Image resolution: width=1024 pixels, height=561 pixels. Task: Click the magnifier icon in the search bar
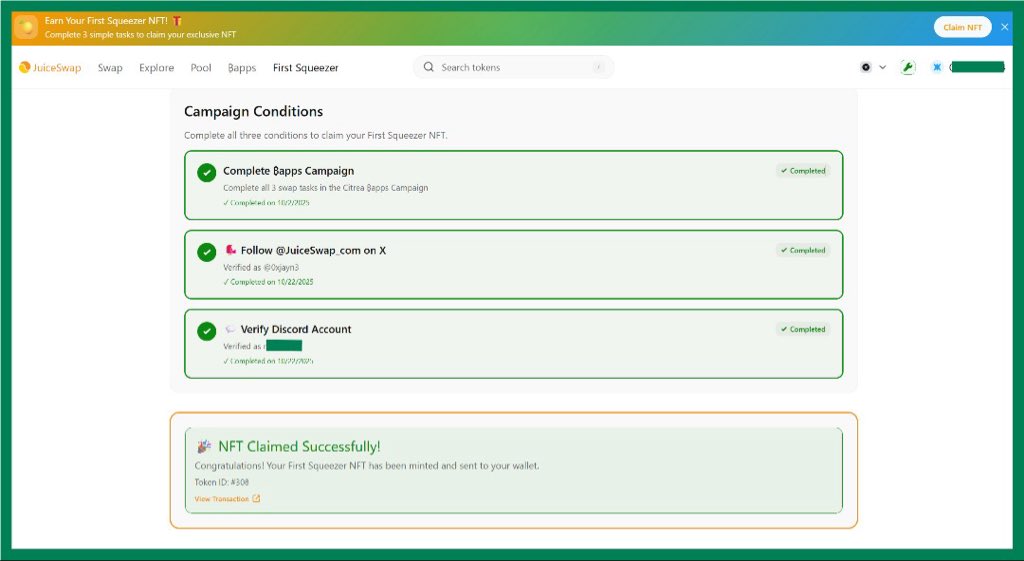coord(428,67)
